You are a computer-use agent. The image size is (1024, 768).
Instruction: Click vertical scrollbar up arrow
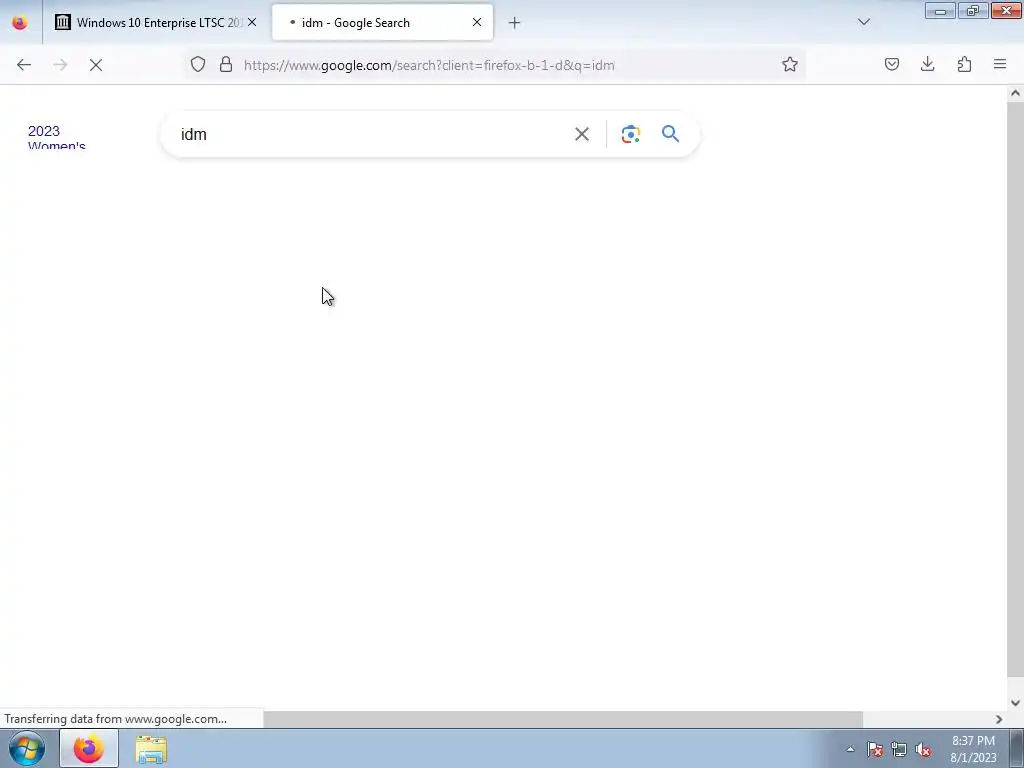pos(1015,93)
